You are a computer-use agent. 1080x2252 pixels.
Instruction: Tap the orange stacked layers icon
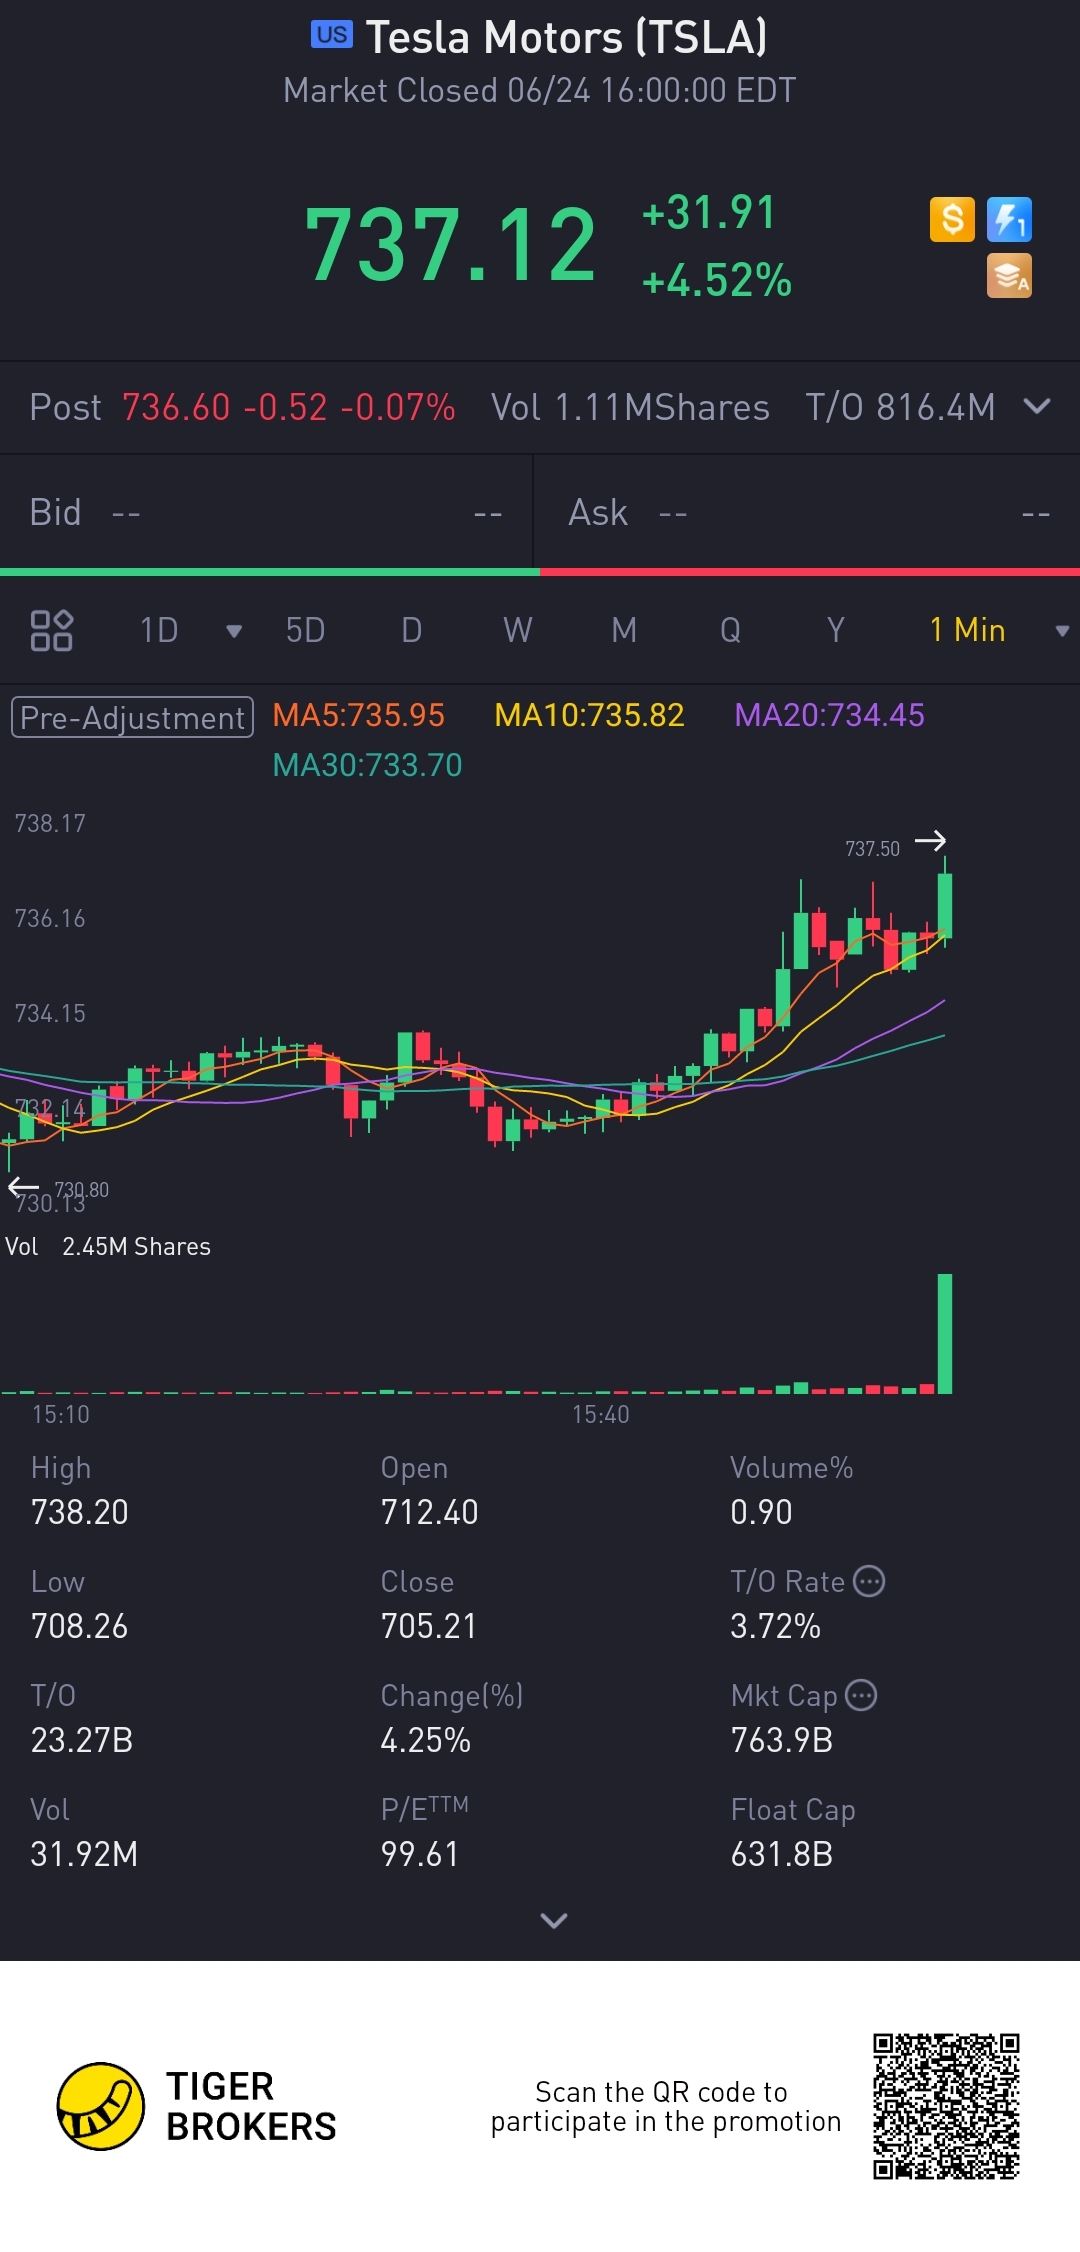(1009, 276)
